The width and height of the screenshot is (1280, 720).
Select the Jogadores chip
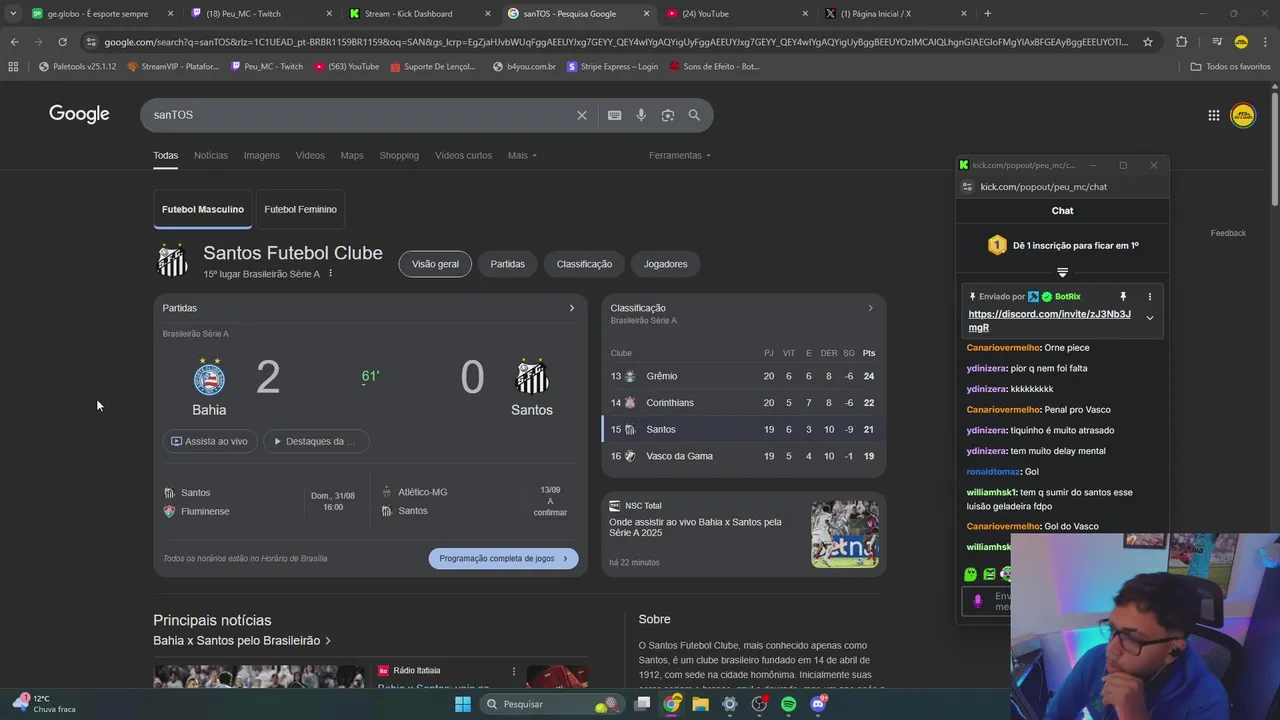tap(666, 264)
